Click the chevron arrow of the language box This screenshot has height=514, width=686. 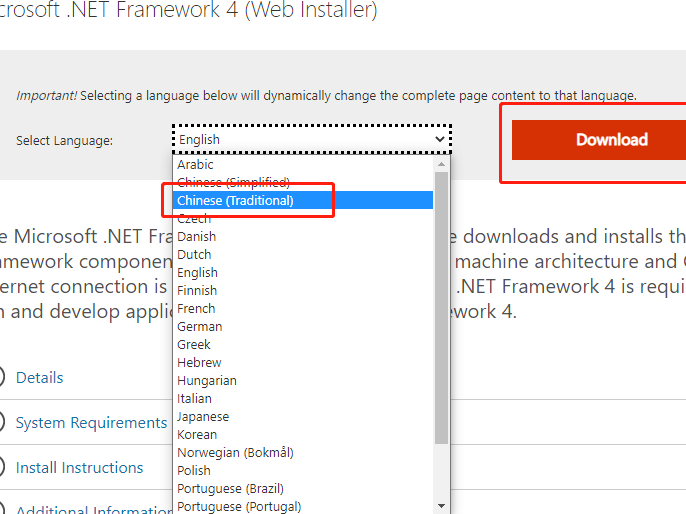coord(440,139)
